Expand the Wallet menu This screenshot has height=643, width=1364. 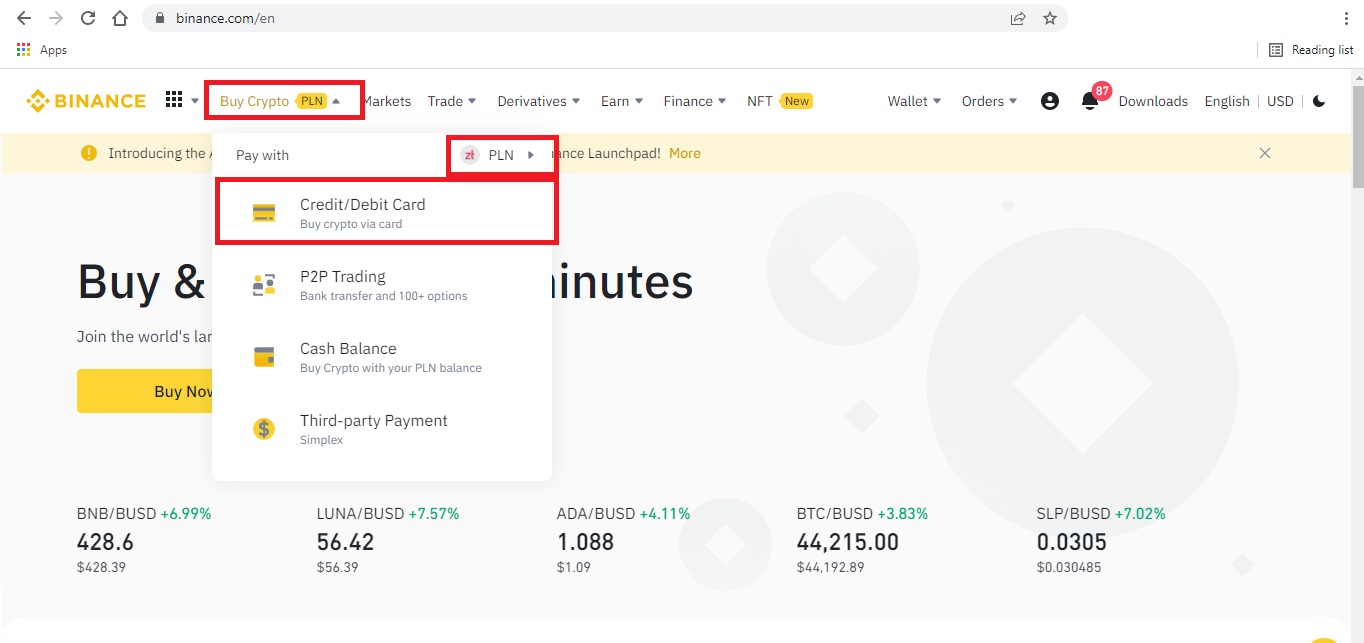pos(915,101)
